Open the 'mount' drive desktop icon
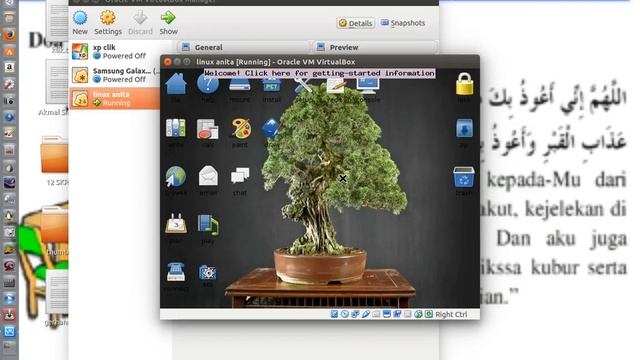This screenshot has height=360, width=640. pyautogui.click(x=240, y=86)
